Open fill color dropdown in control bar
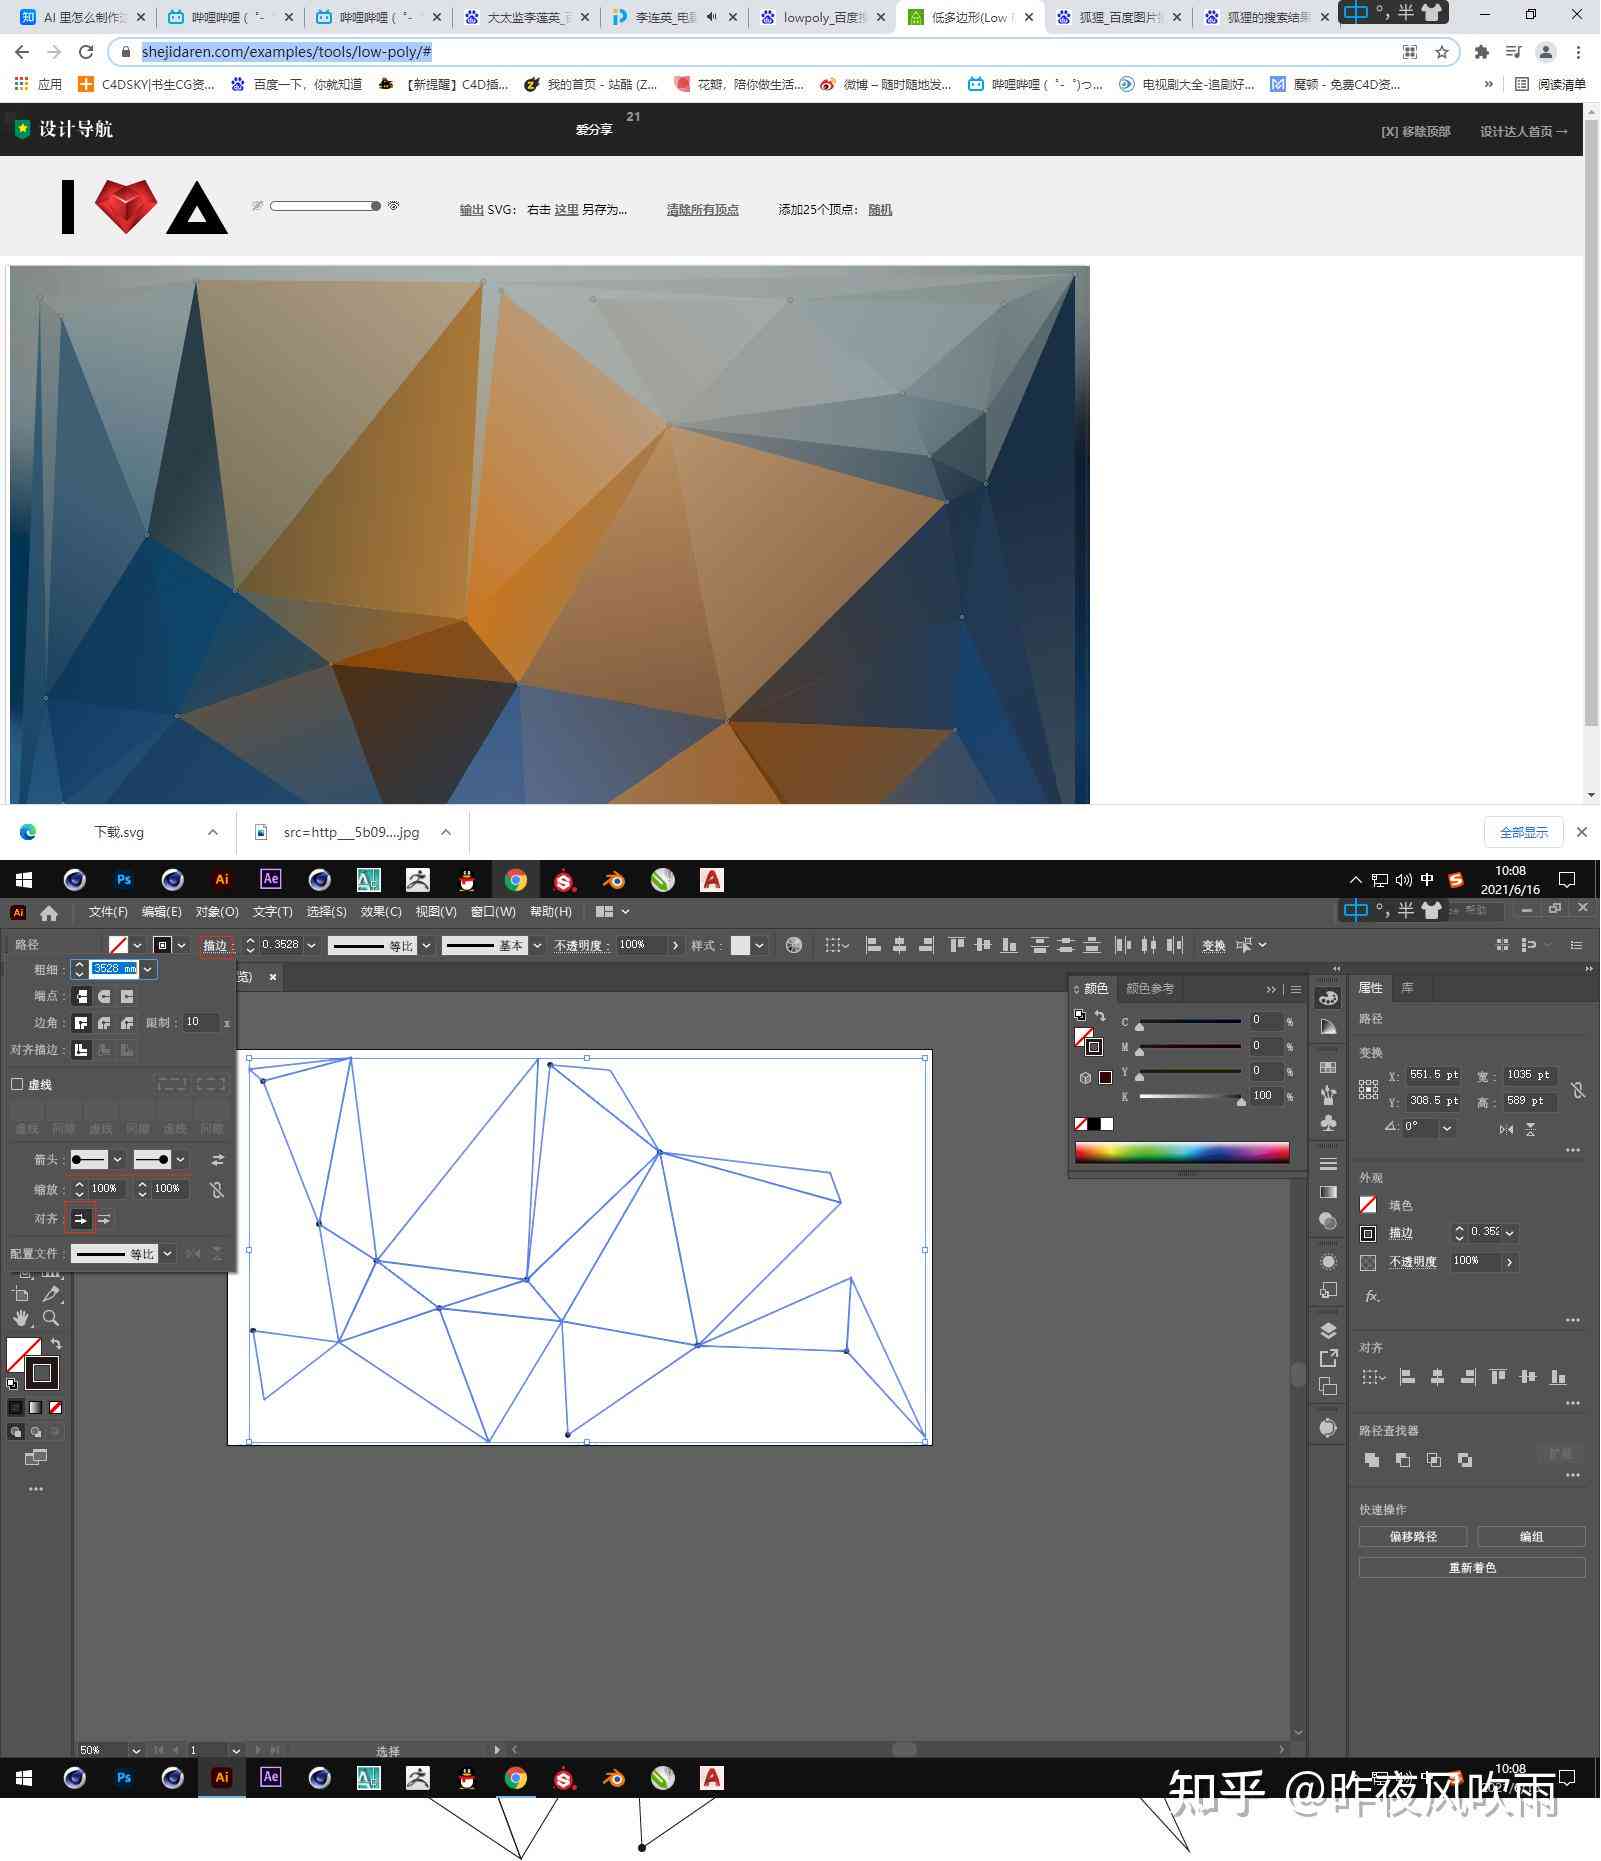 point(137,945)
